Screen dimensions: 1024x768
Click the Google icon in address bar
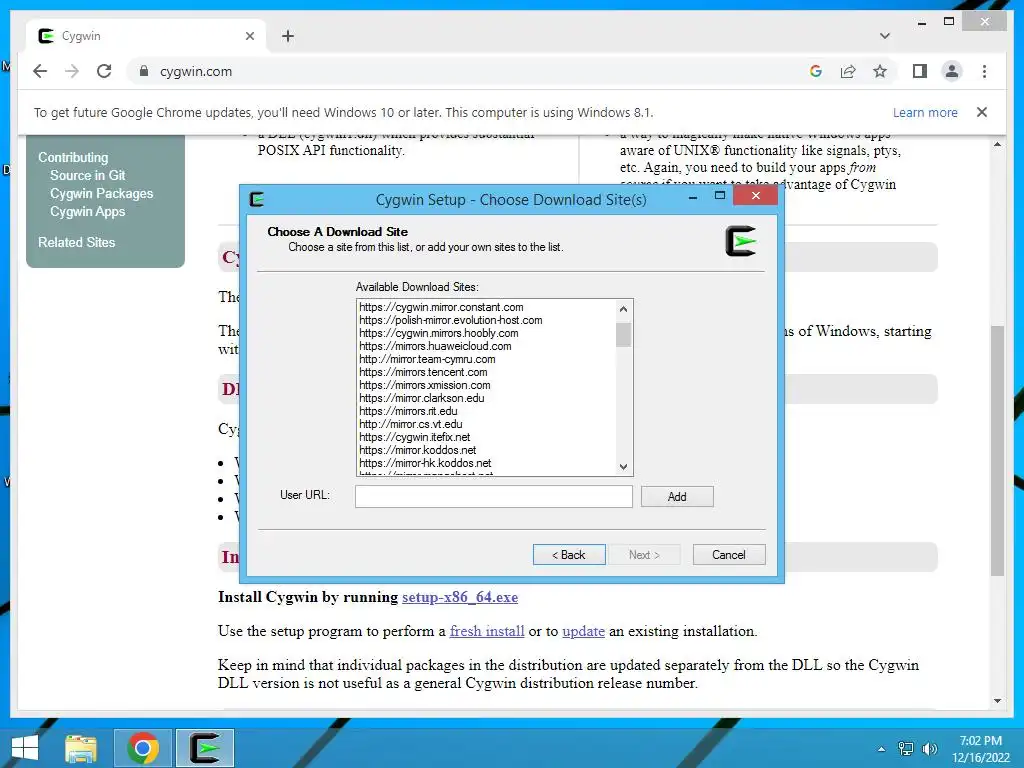(x=816, y=71)
